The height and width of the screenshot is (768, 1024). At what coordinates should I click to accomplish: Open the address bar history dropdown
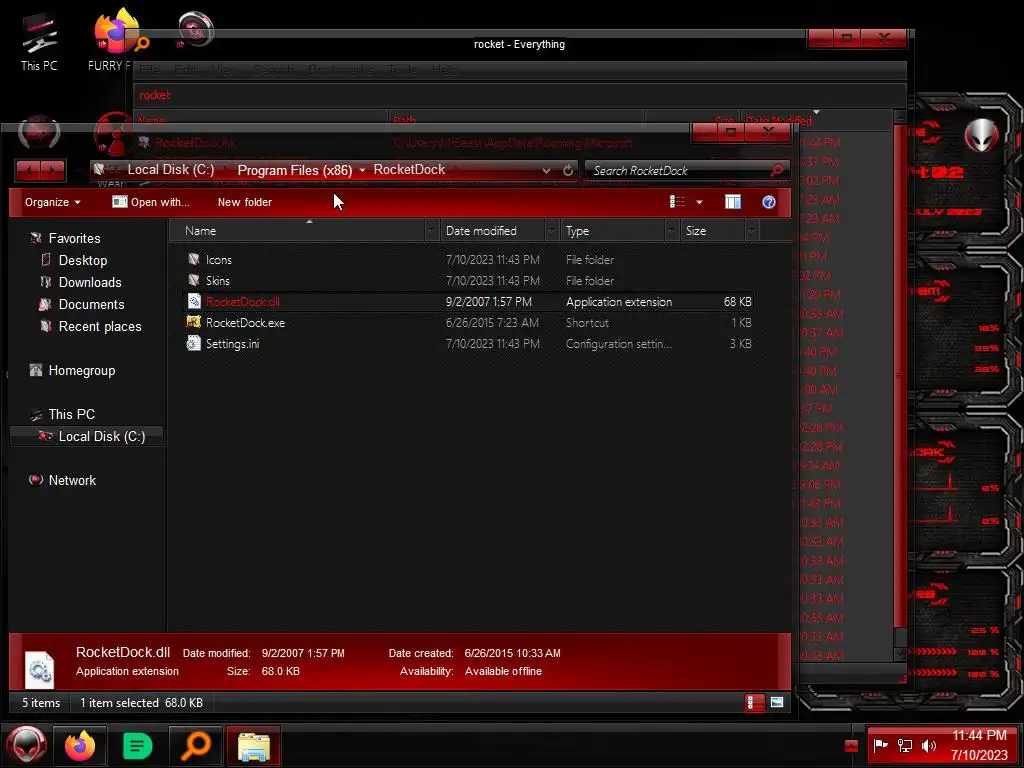(x=546, y=170)
